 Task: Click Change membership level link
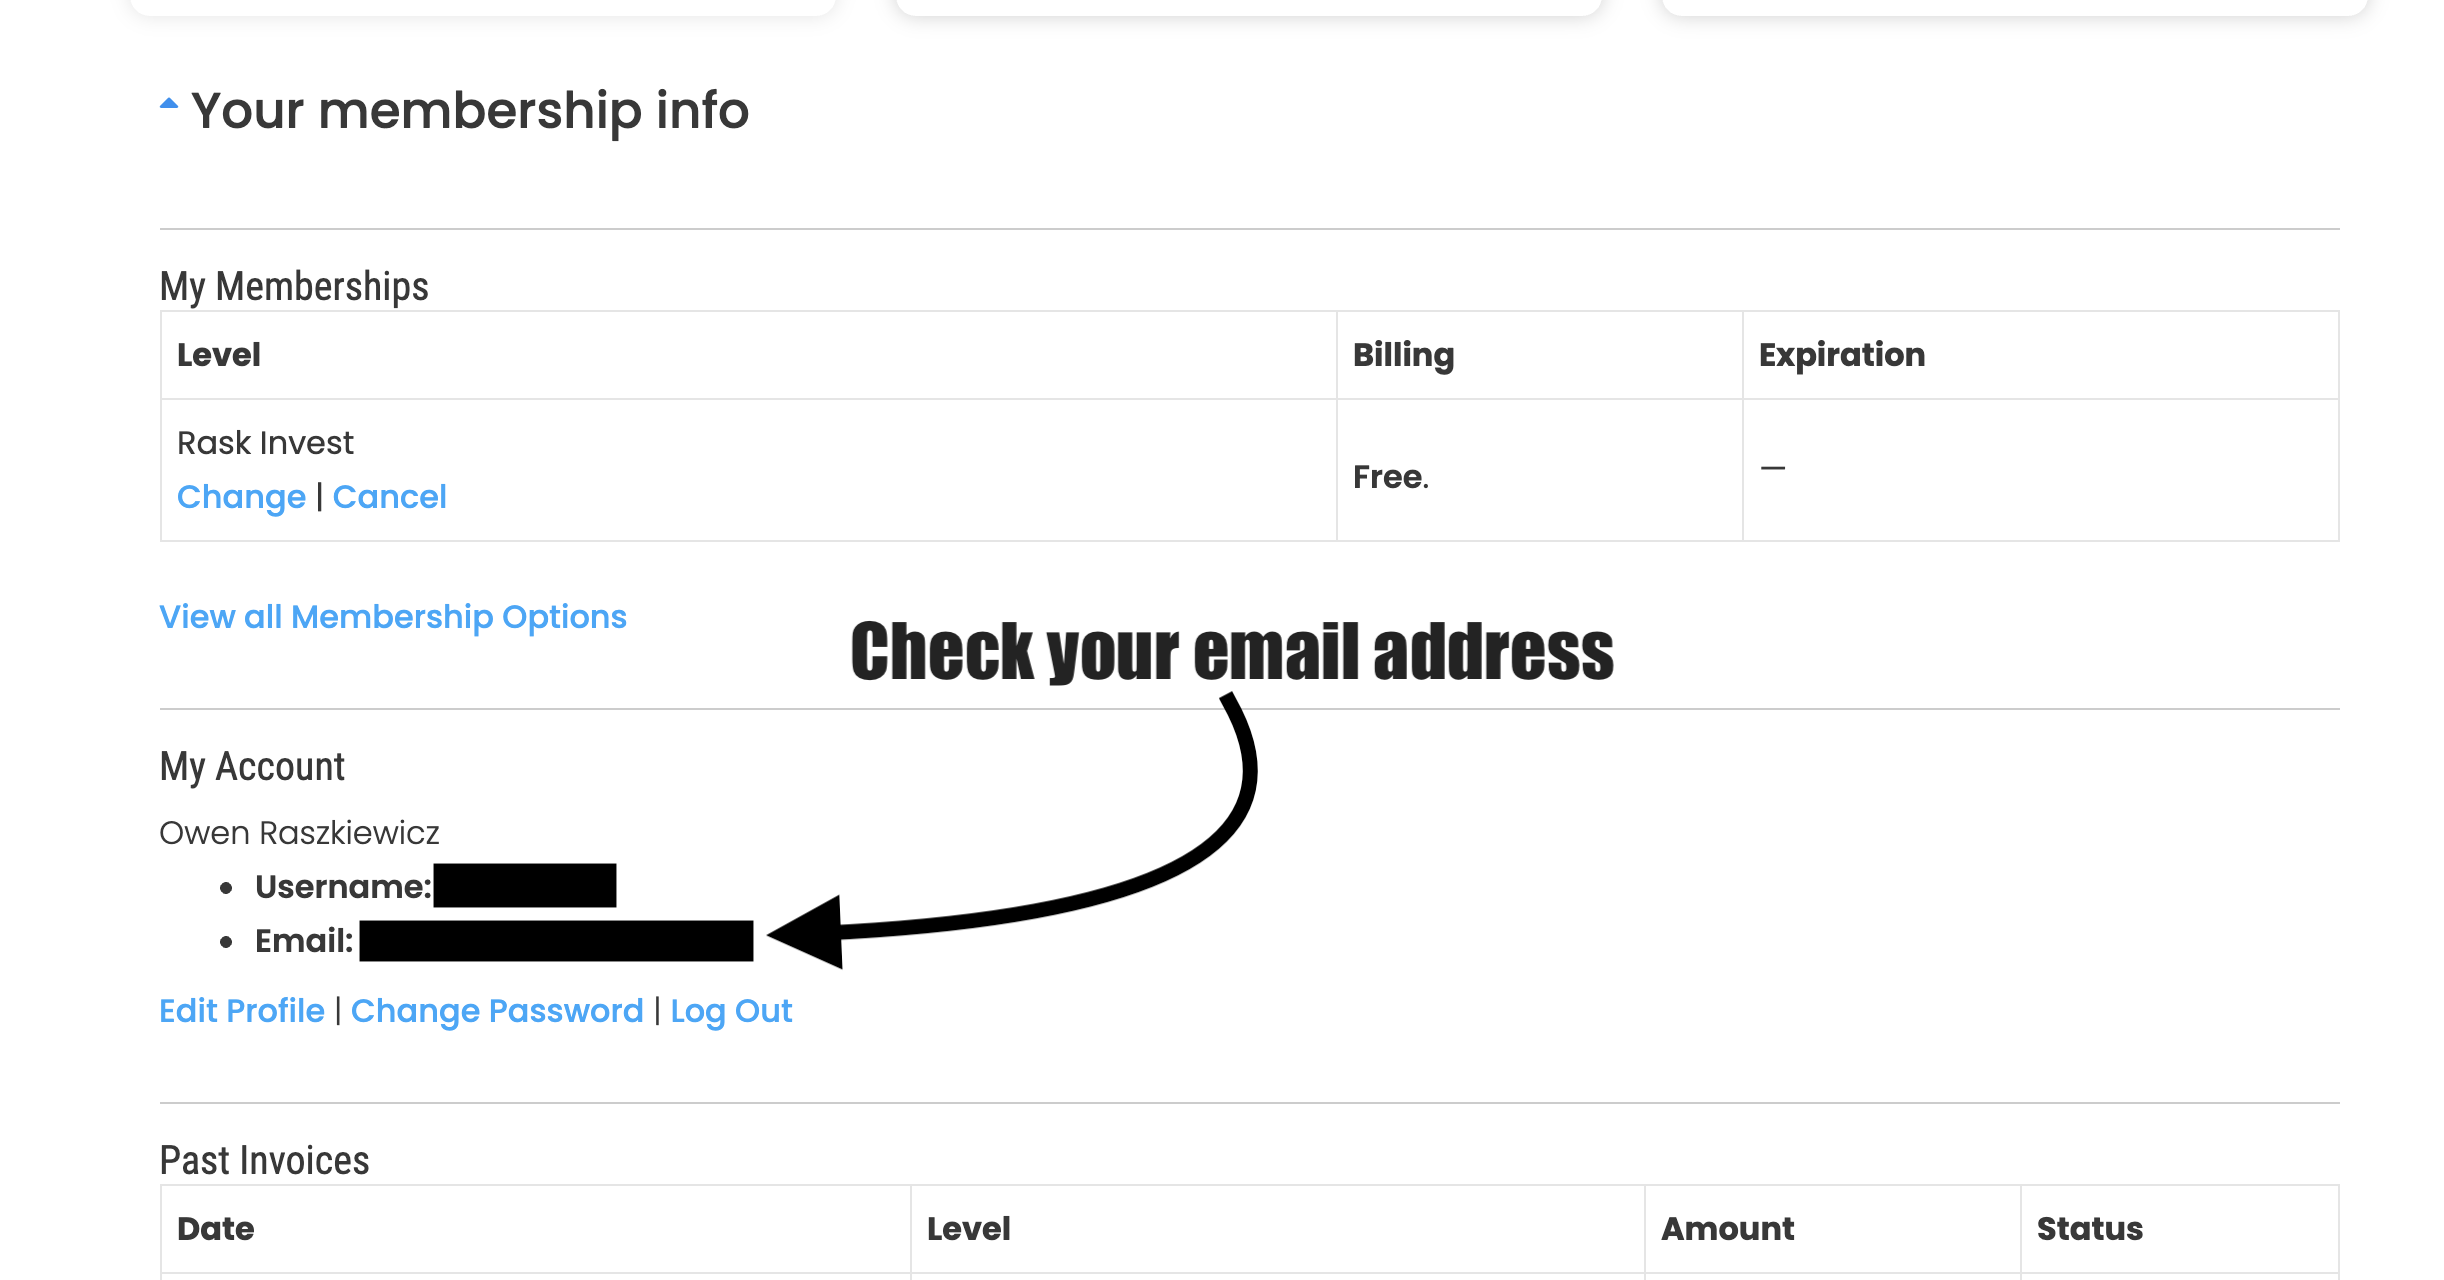pyautogui.click(x=241, y=497)
